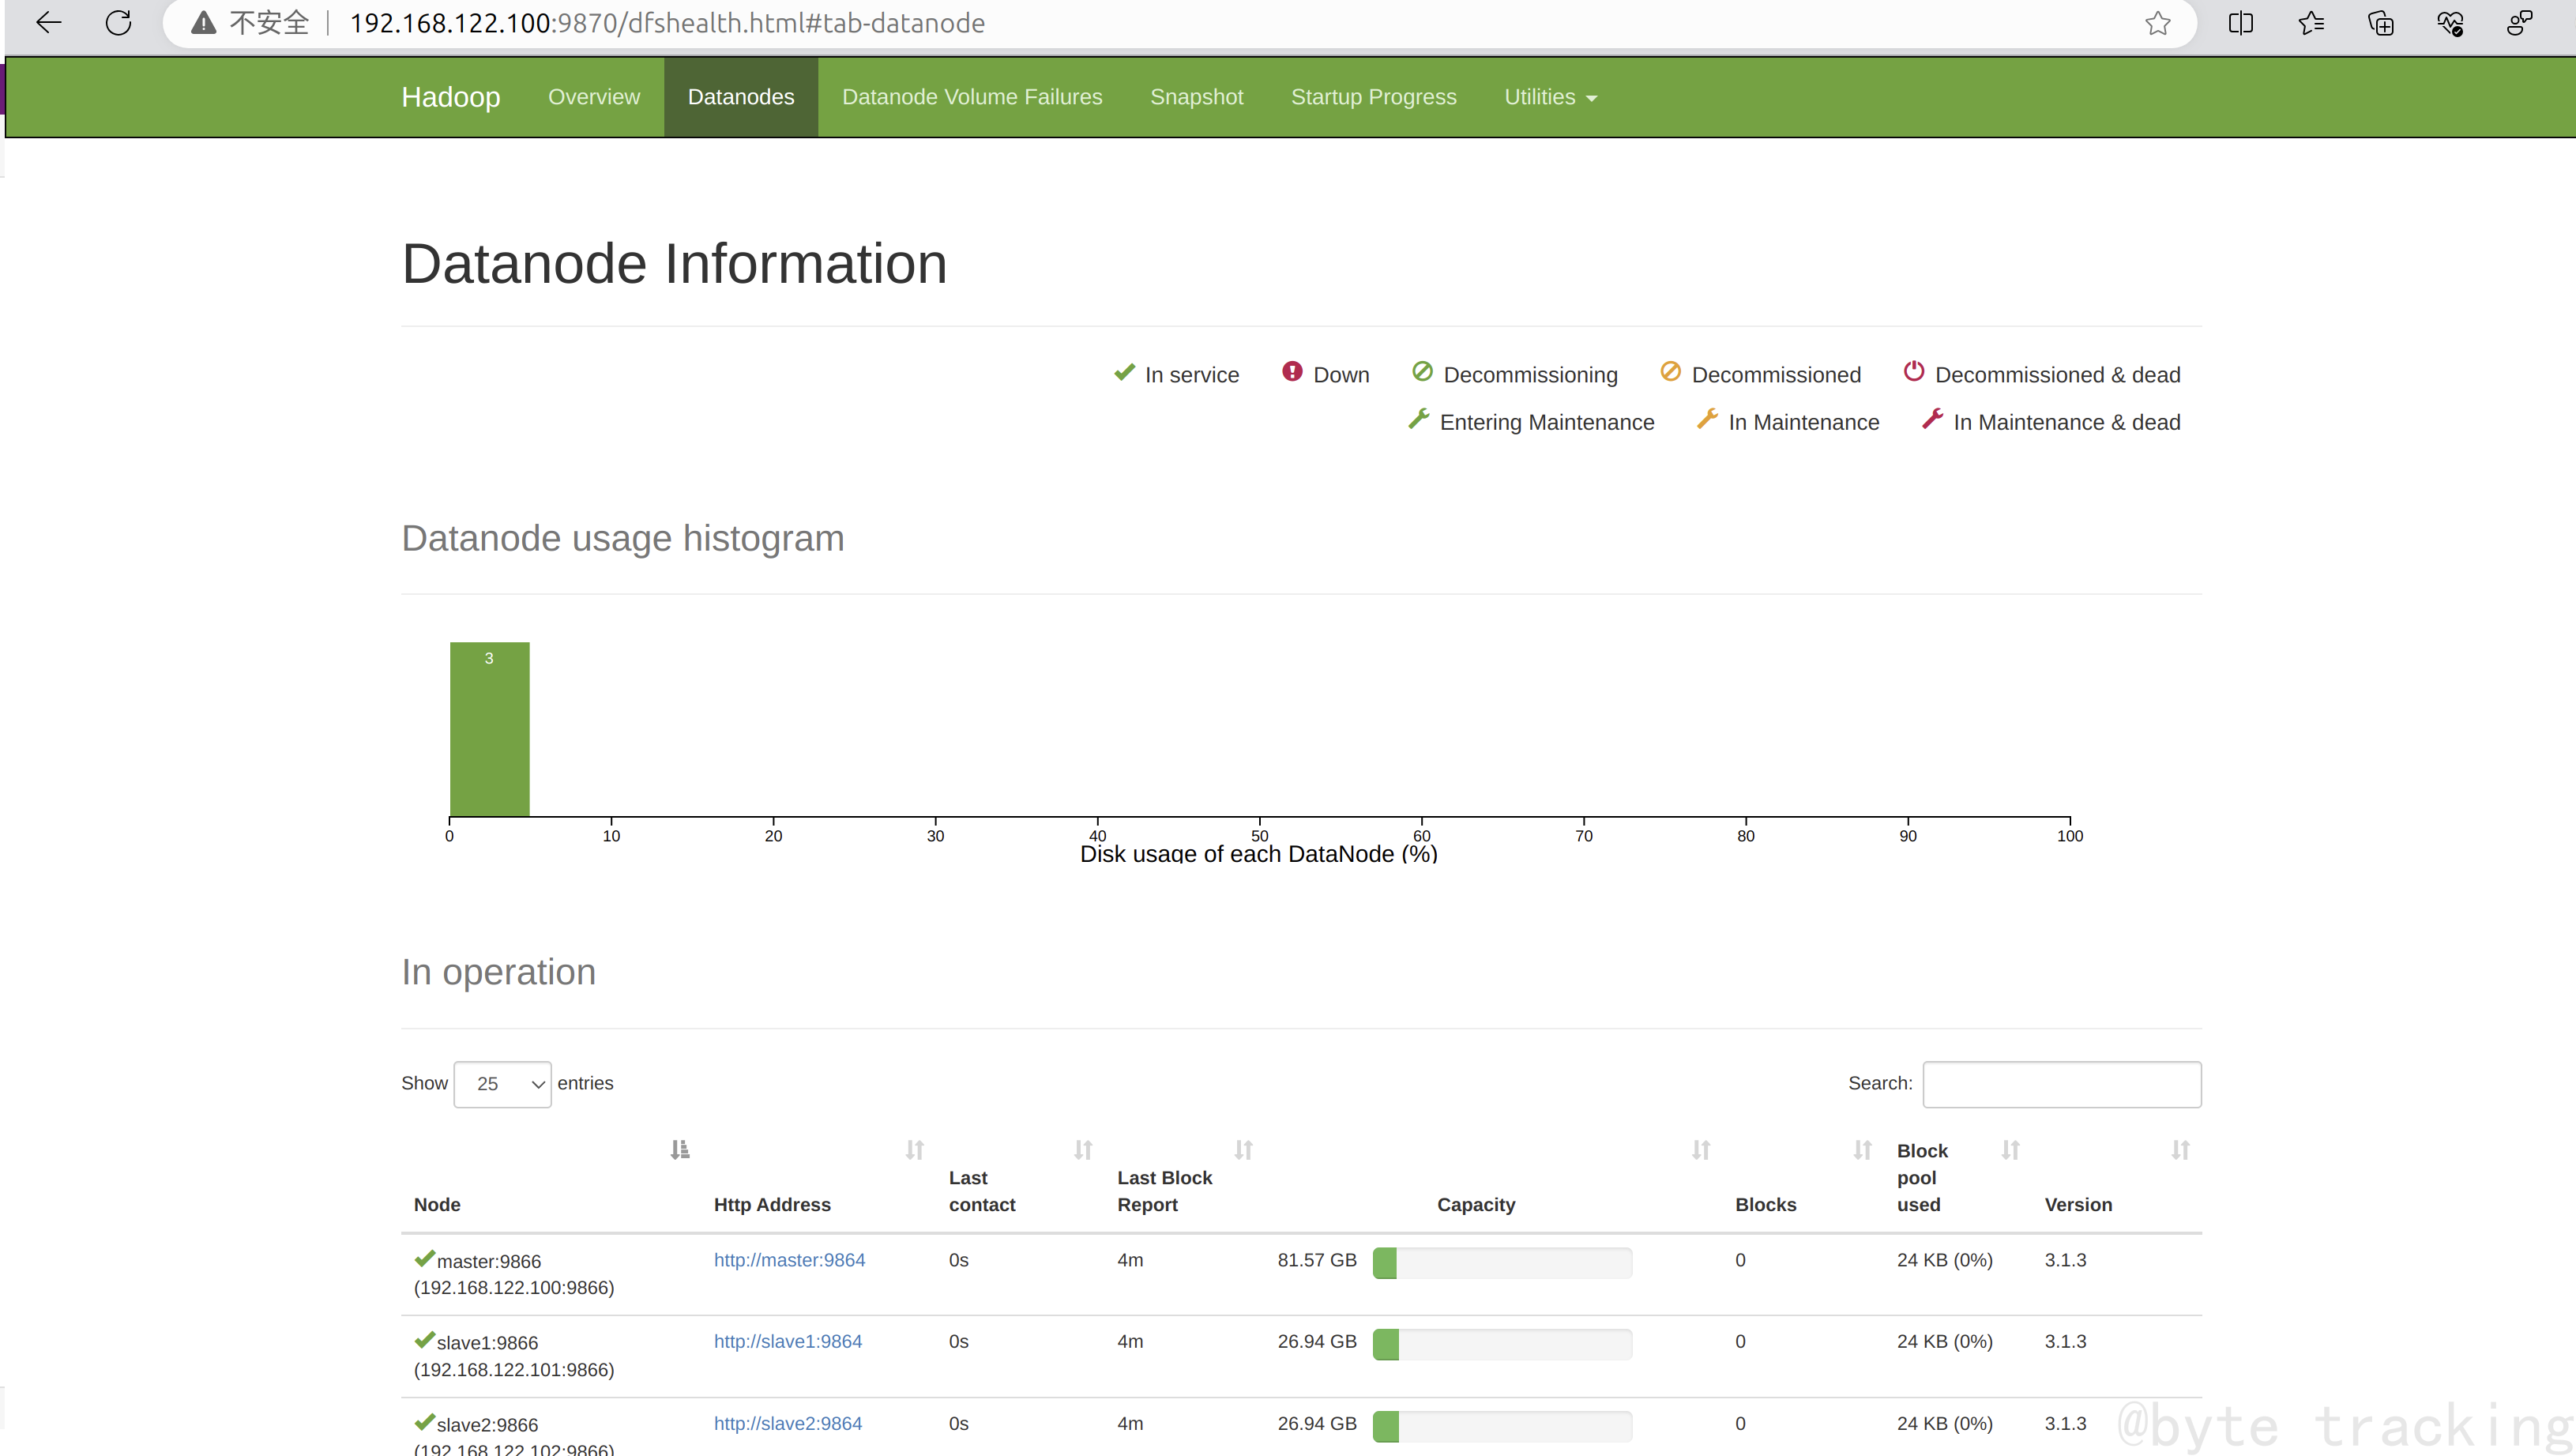This screenshot has height=1456, width=2576.
Task: Click the master node capacity progress bar
Action: tap(1502, 1263)
